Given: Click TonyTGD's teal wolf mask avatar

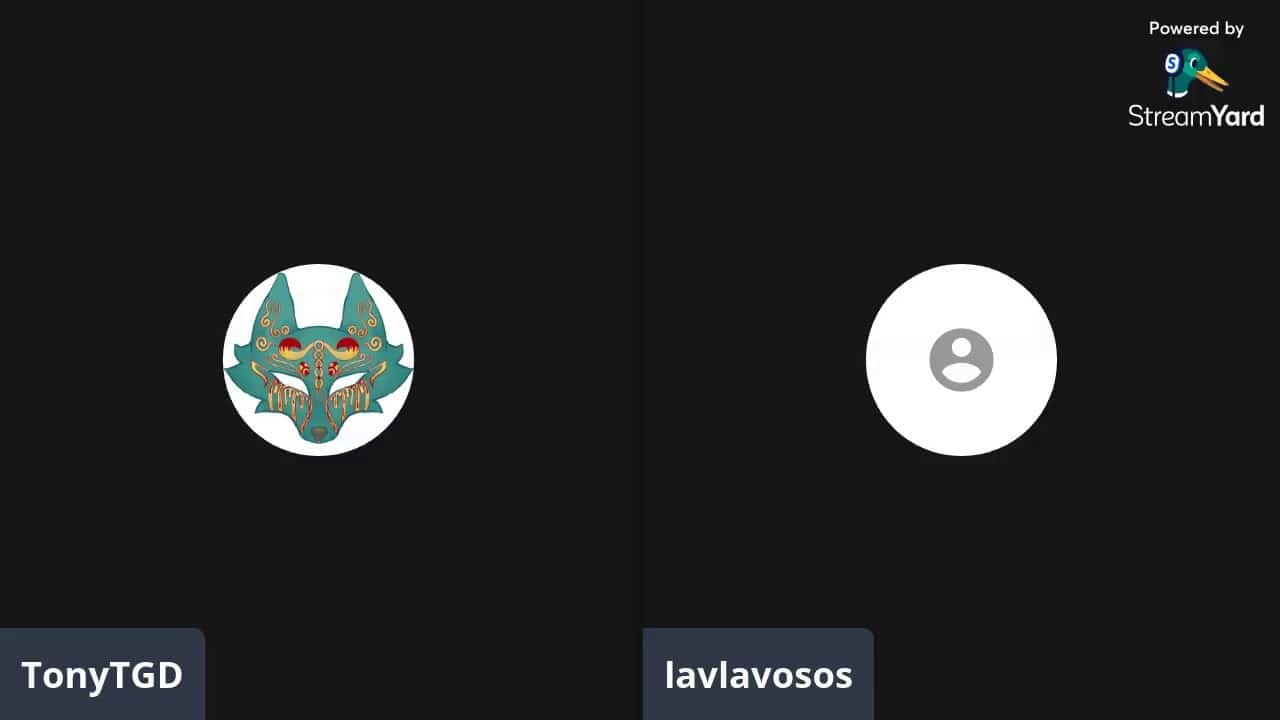Looking at the screenshot, I should click(x=318, y=360).
